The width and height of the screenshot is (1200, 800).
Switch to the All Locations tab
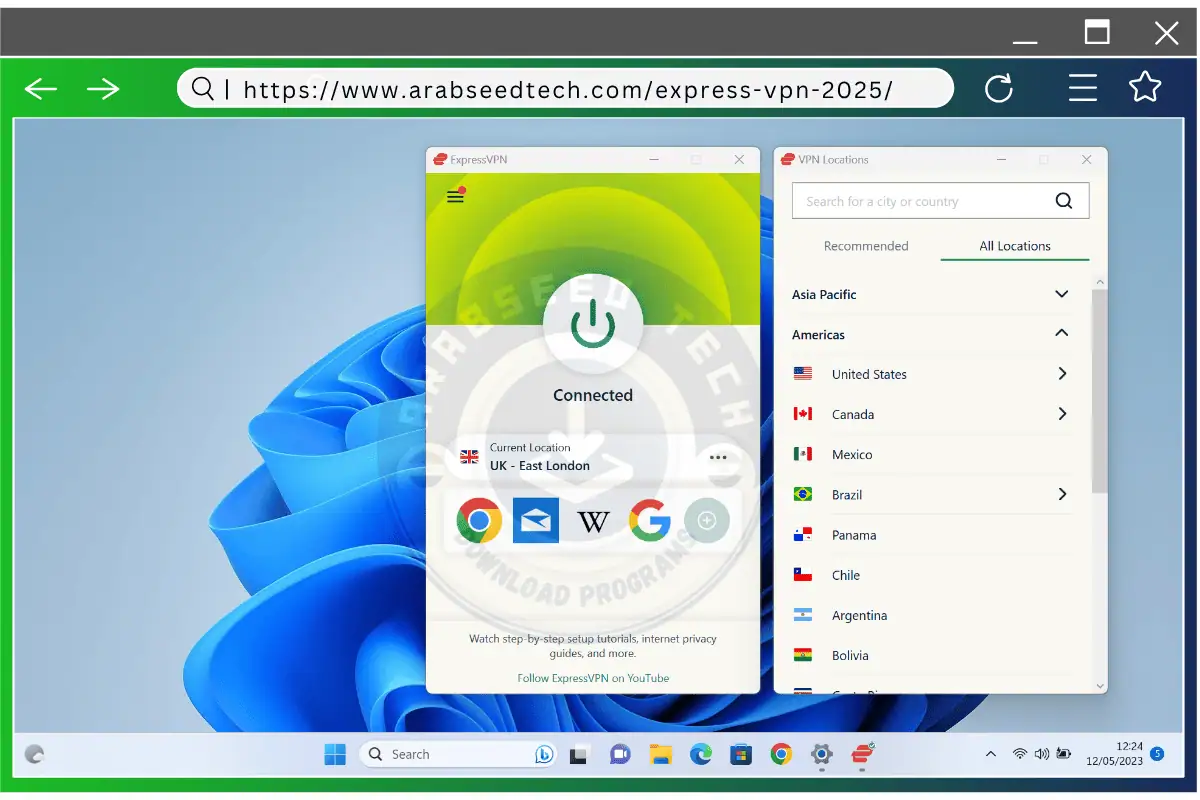coord(1014,246)
